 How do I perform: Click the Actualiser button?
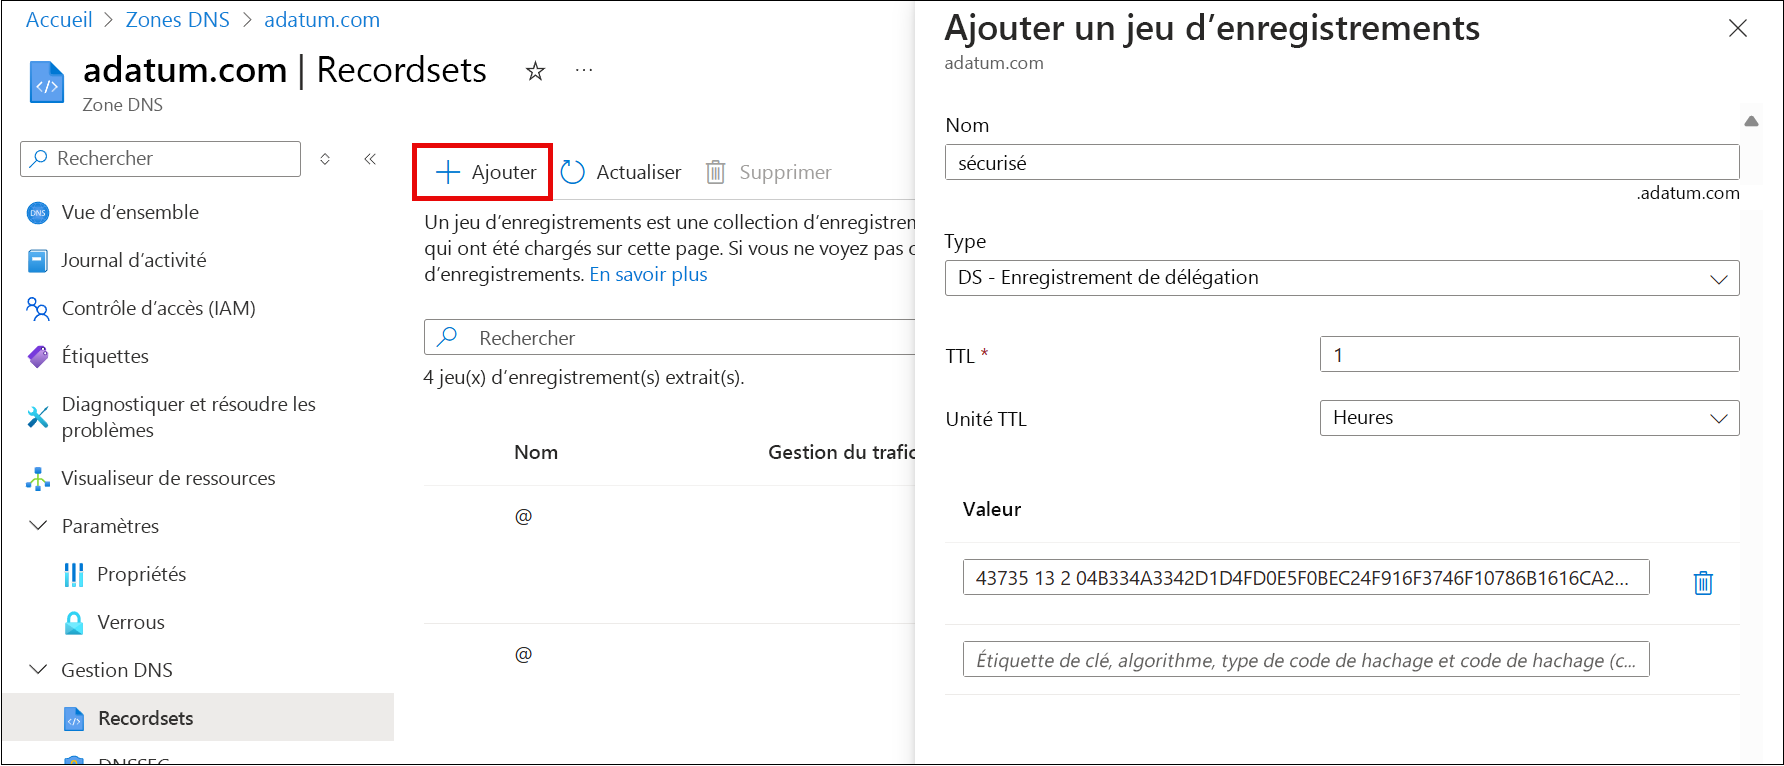click(x=621, y=172)
